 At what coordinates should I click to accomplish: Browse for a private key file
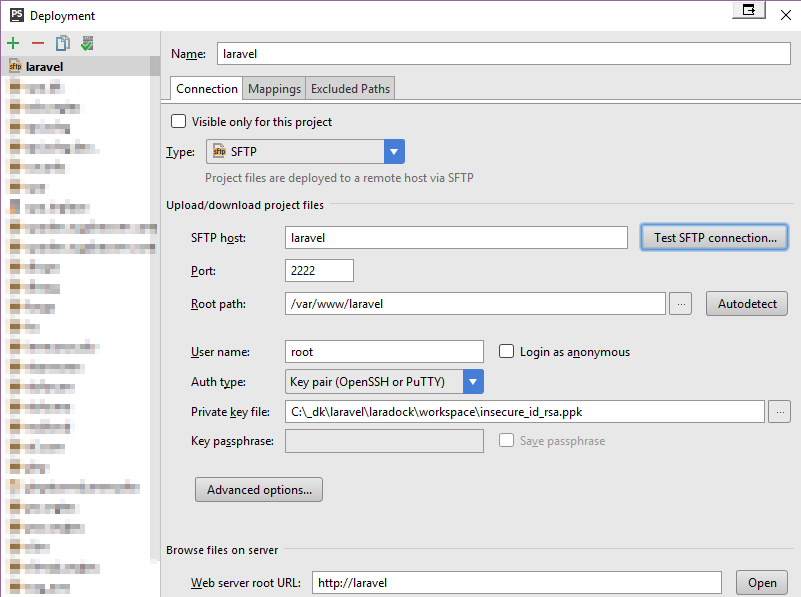click(780, 411)
